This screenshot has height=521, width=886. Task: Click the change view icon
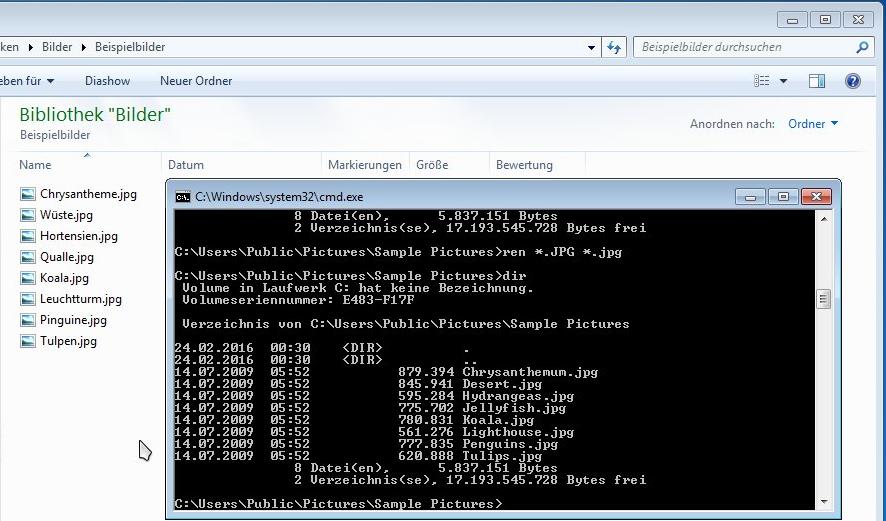763,81
